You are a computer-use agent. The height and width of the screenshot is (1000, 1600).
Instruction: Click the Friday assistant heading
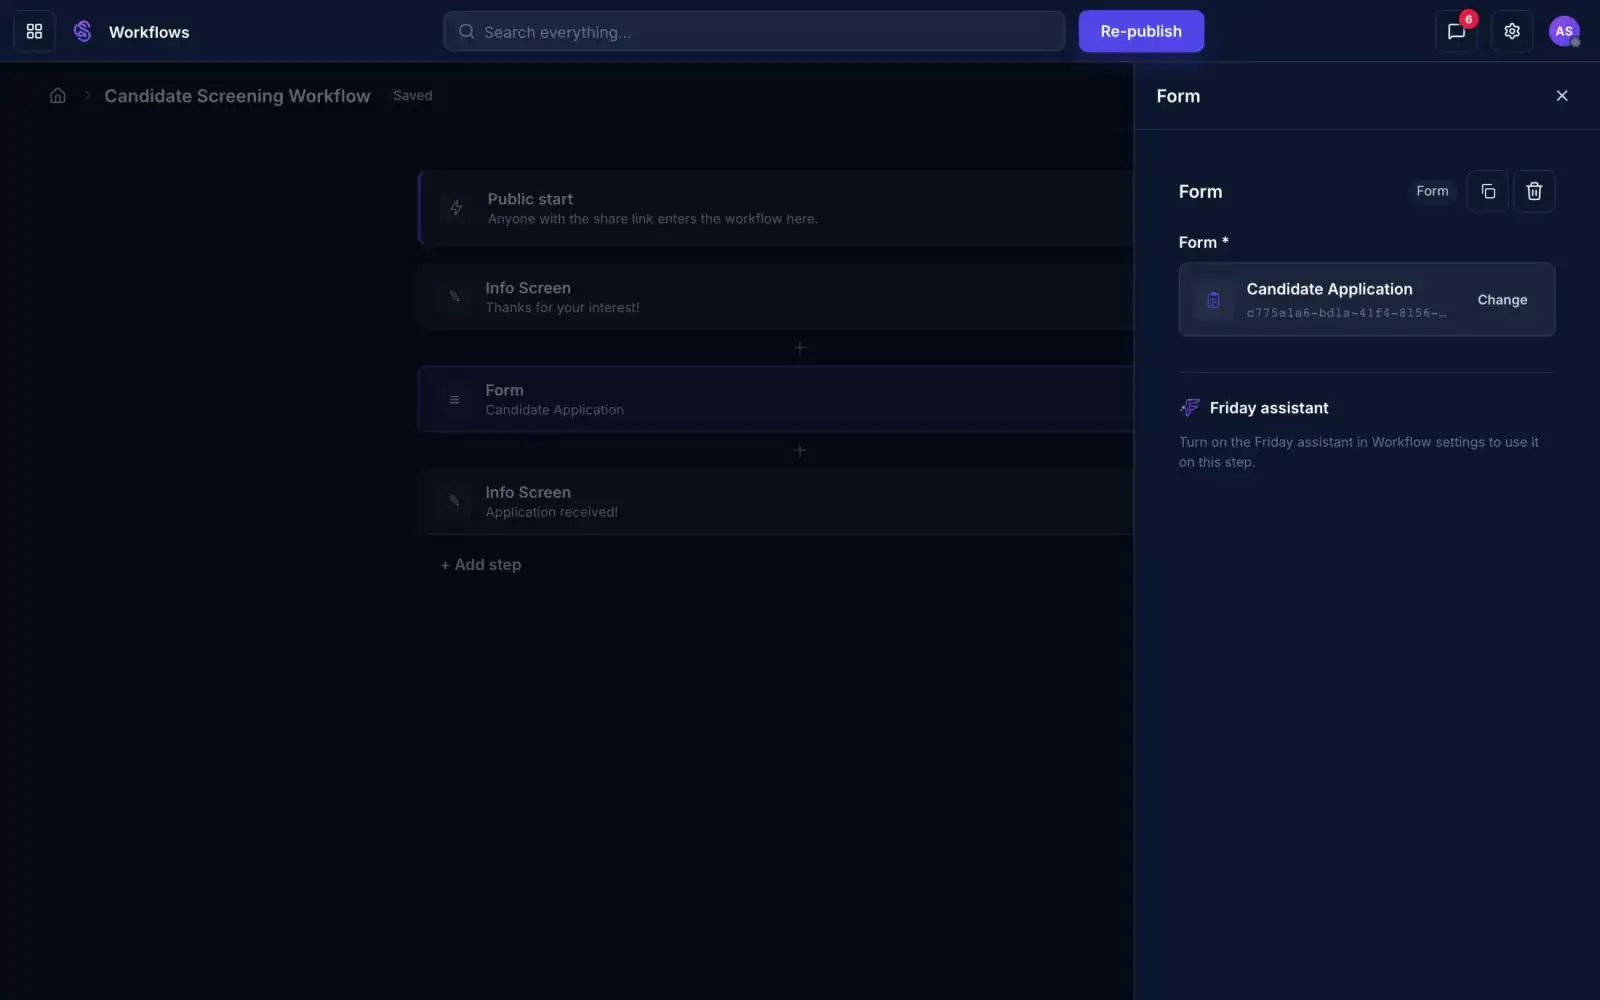coord(1269,408)
